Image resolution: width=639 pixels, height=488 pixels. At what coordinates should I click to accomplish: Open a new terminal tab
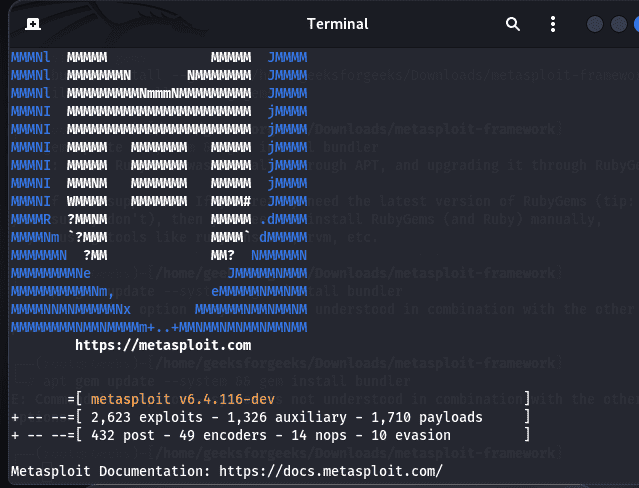[33, 24]
